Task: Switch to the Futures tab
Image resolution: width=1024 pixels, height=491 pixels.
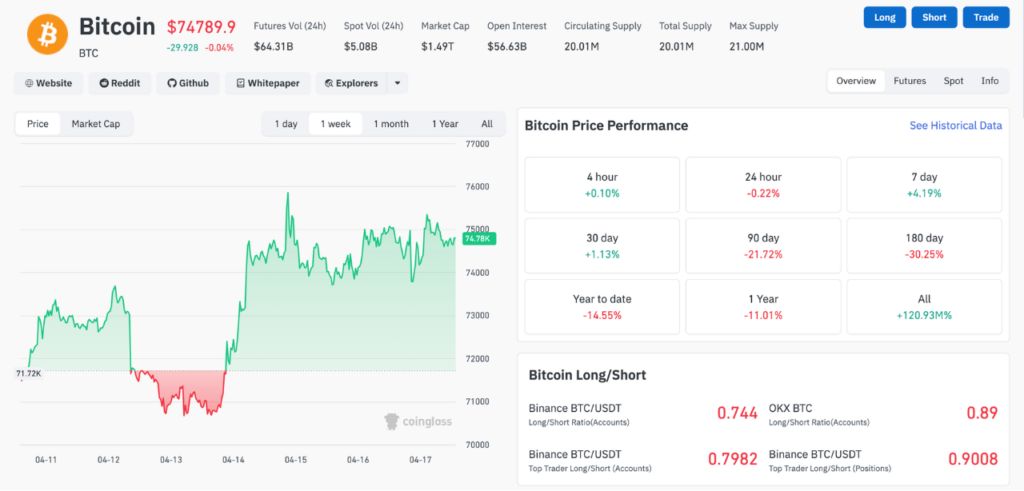Action: click(909, 81)
